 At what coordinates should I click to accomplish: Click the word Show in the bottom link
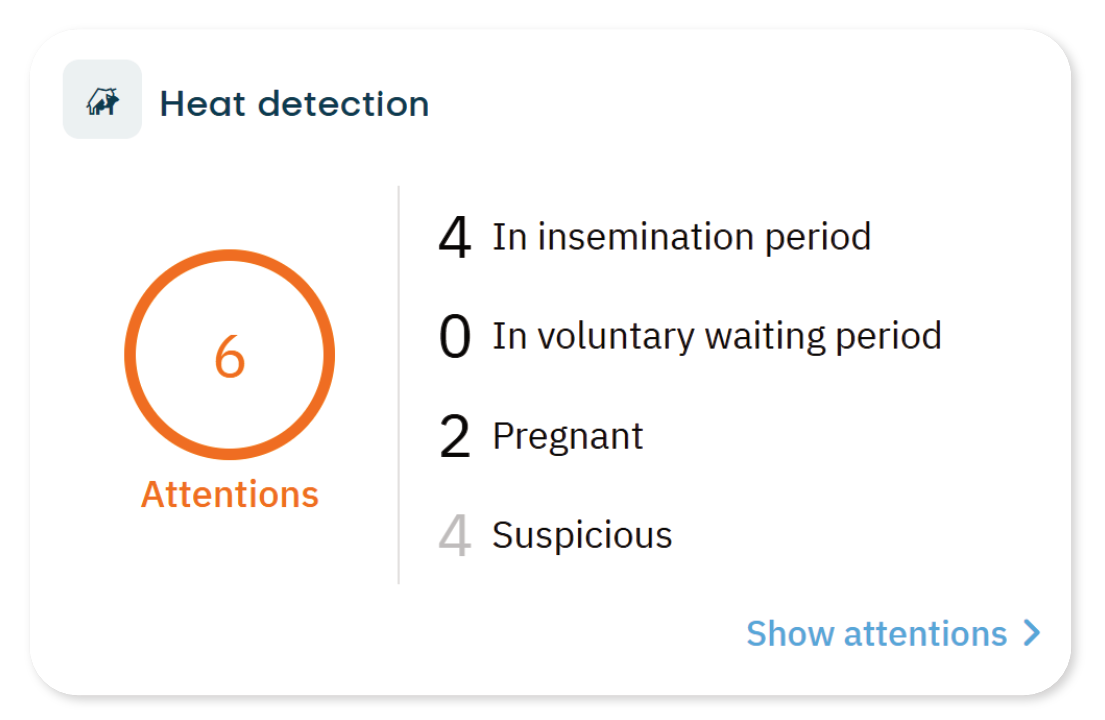[x=791, y=634]
